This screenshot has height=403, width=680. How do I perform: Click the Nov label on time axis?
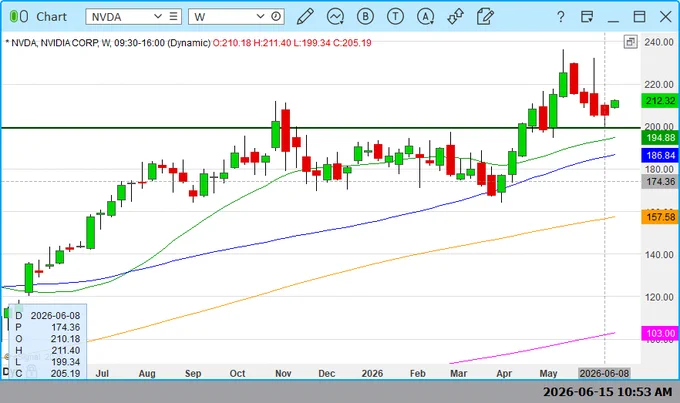[283, 374]
